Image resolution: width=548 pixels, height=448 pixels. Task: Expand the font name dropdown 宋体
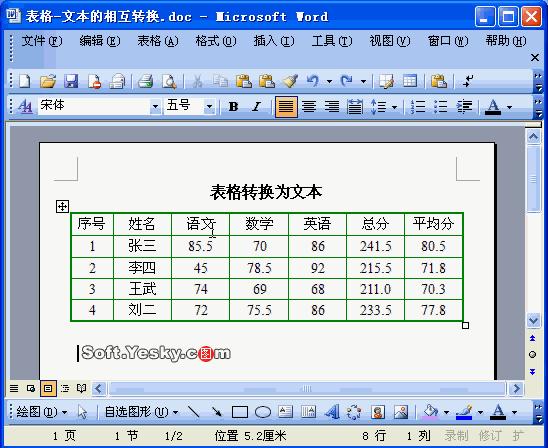pos(155,107)
